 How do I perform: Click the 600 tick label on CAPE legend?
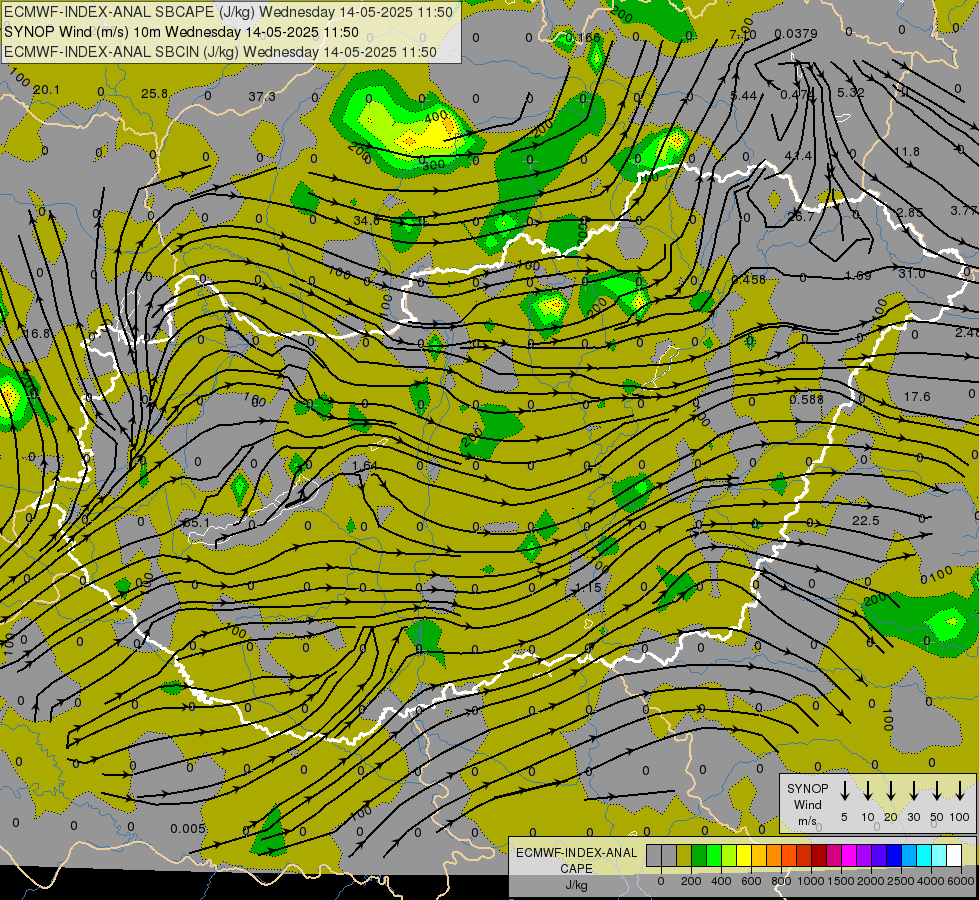(x=751, y=881)
